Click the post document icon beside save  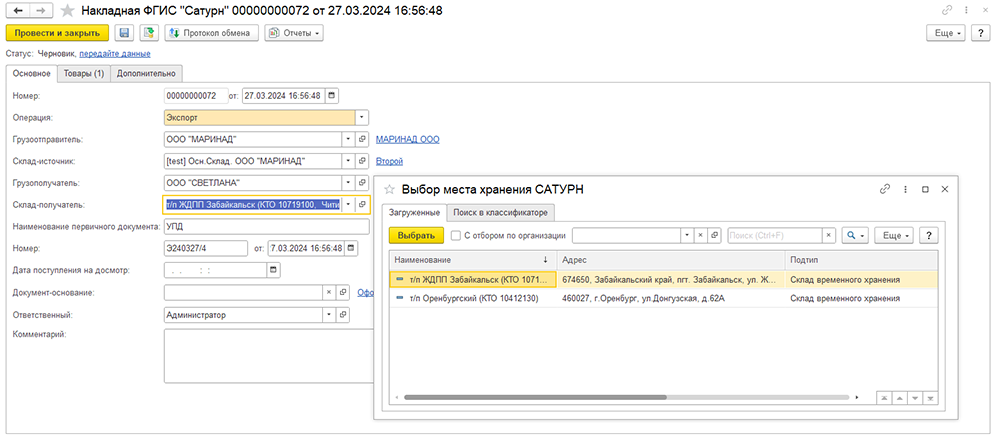click(x=149, y=33)
